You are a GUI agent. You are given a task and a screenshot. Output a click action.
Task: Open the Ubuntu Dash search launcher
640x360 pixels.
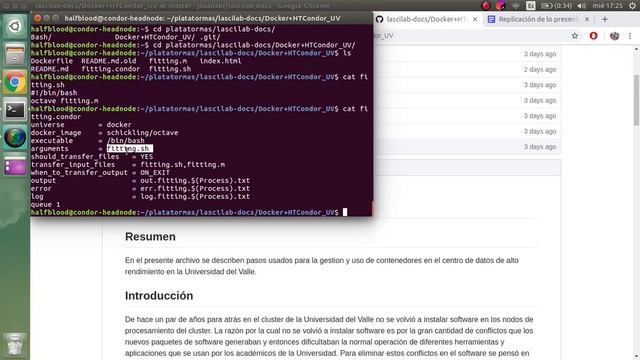[15, 27]
